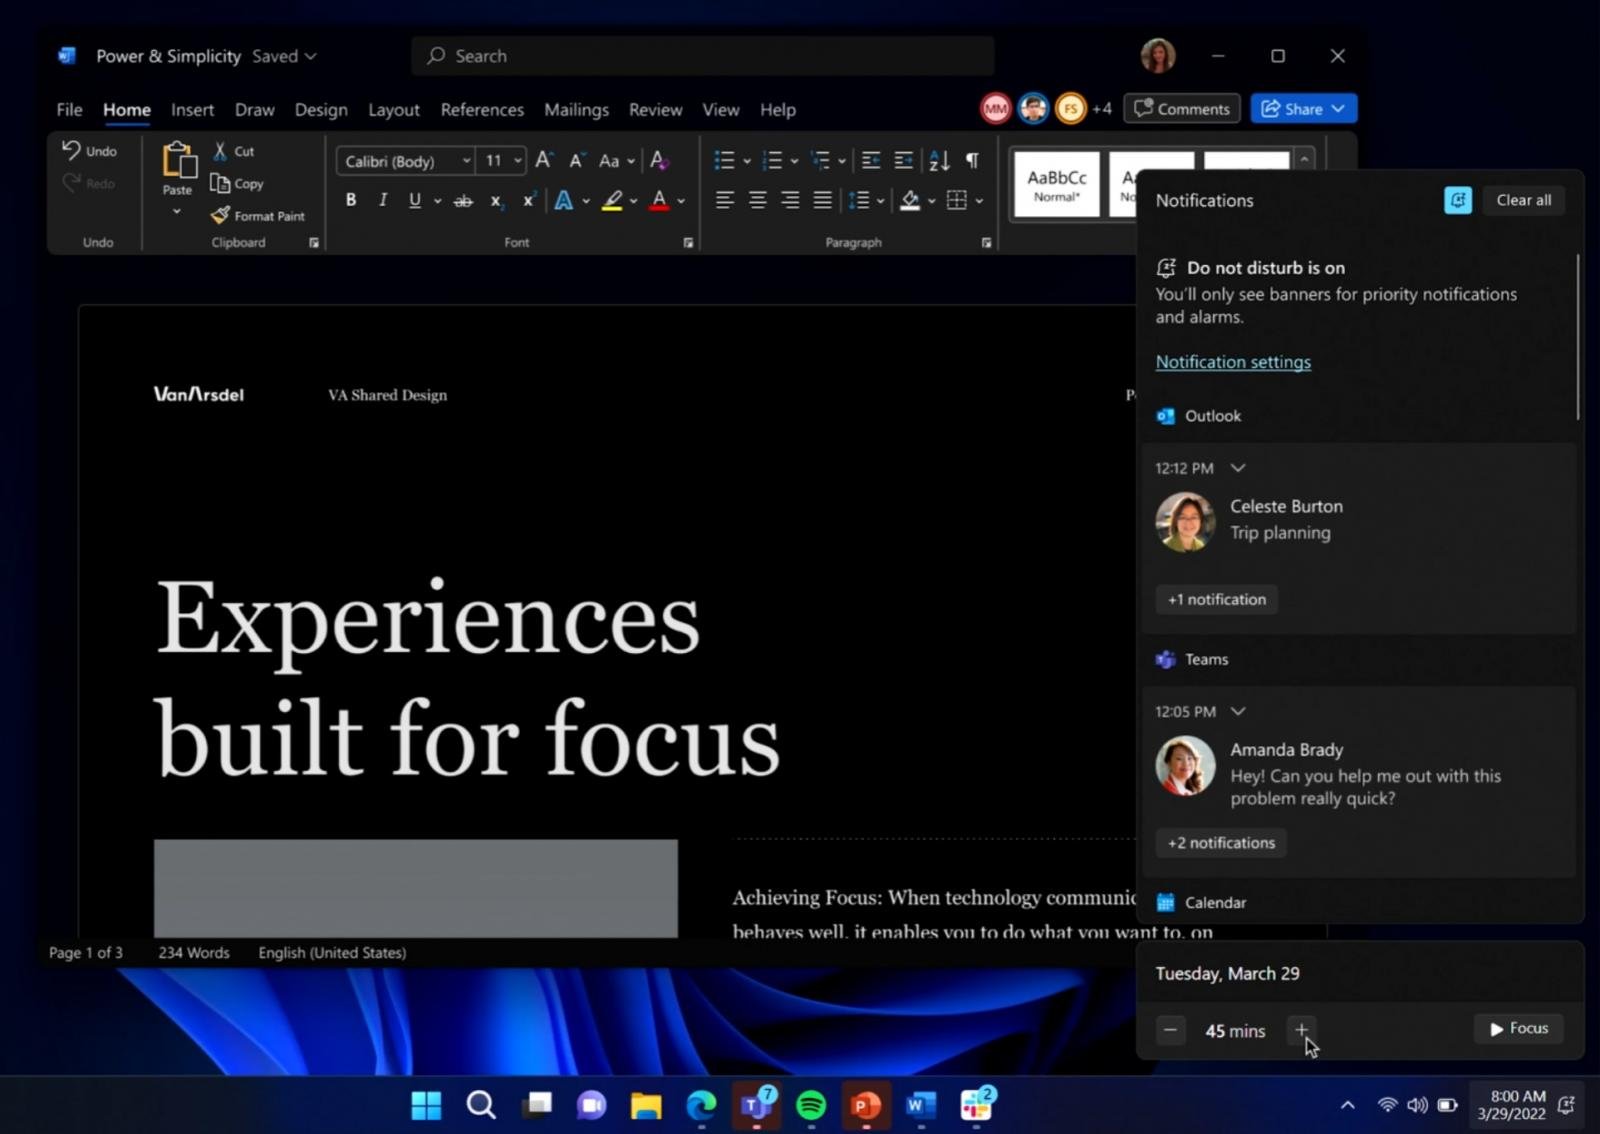
Task: Open the Notification settings link
Action: [1233, 362]
